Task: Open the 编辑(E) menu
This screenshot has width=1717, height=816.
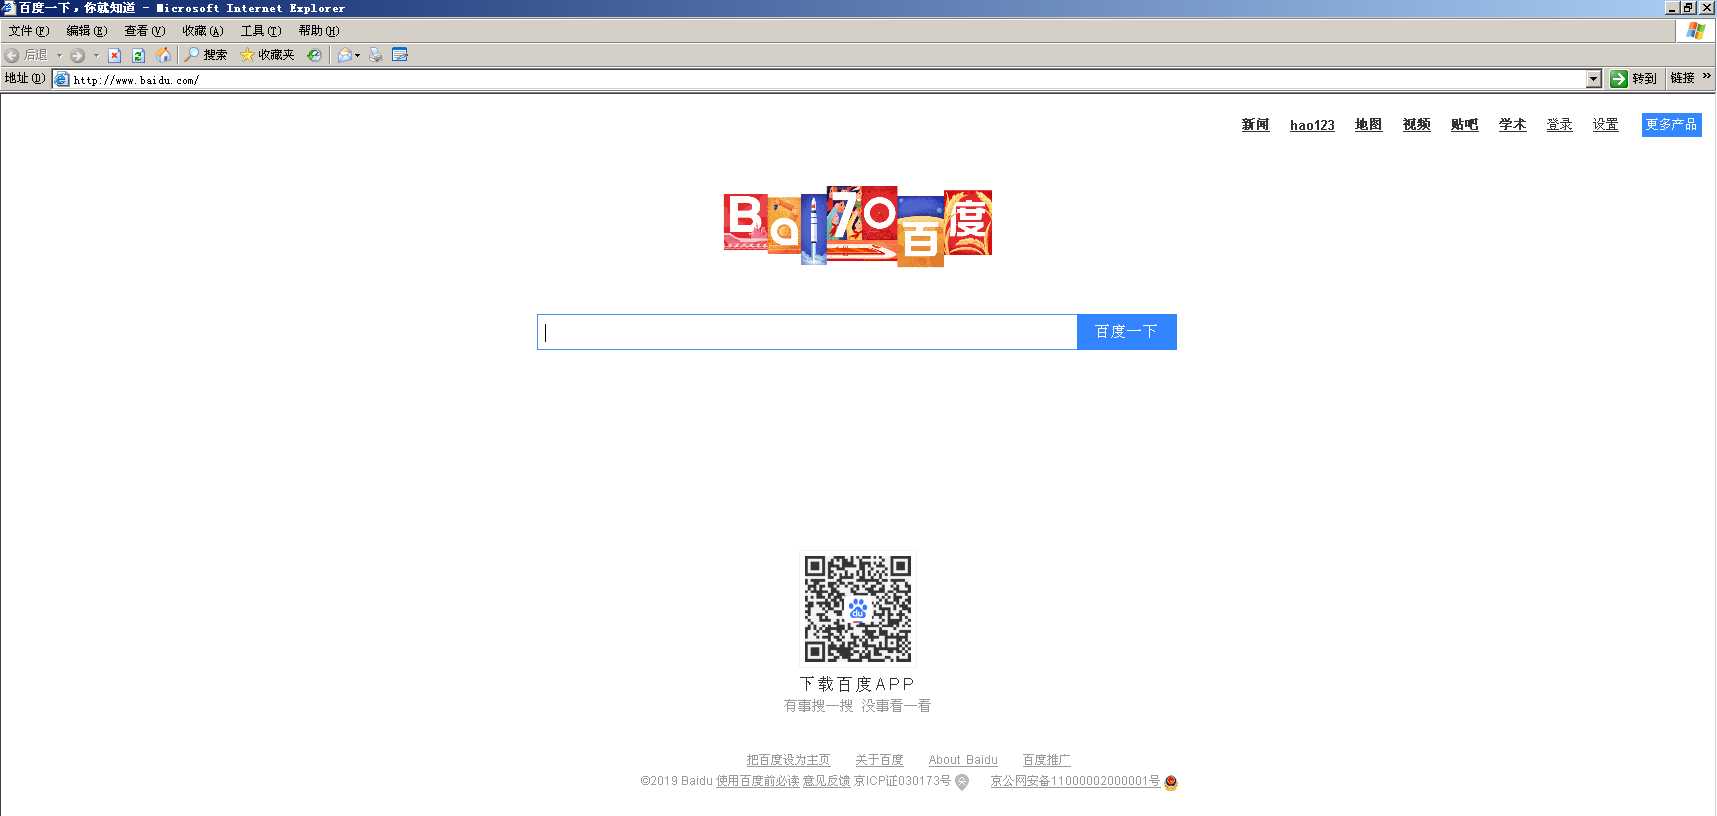Action: [87, 31]
